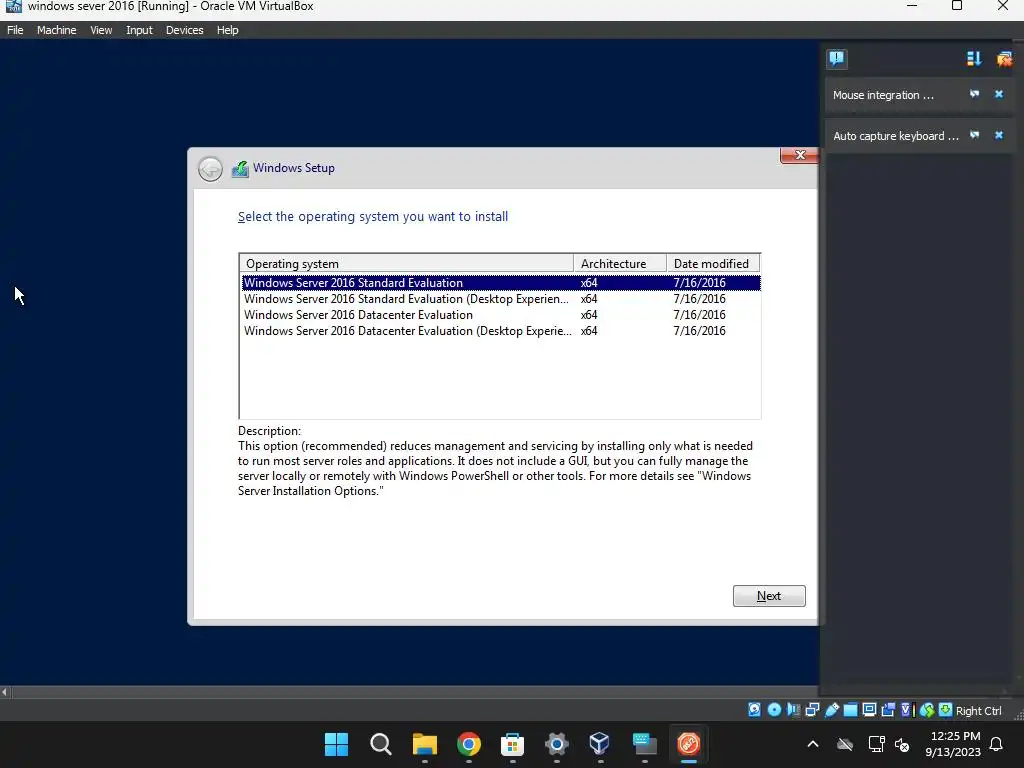Click the Architecture column header

tap(620, 263)
